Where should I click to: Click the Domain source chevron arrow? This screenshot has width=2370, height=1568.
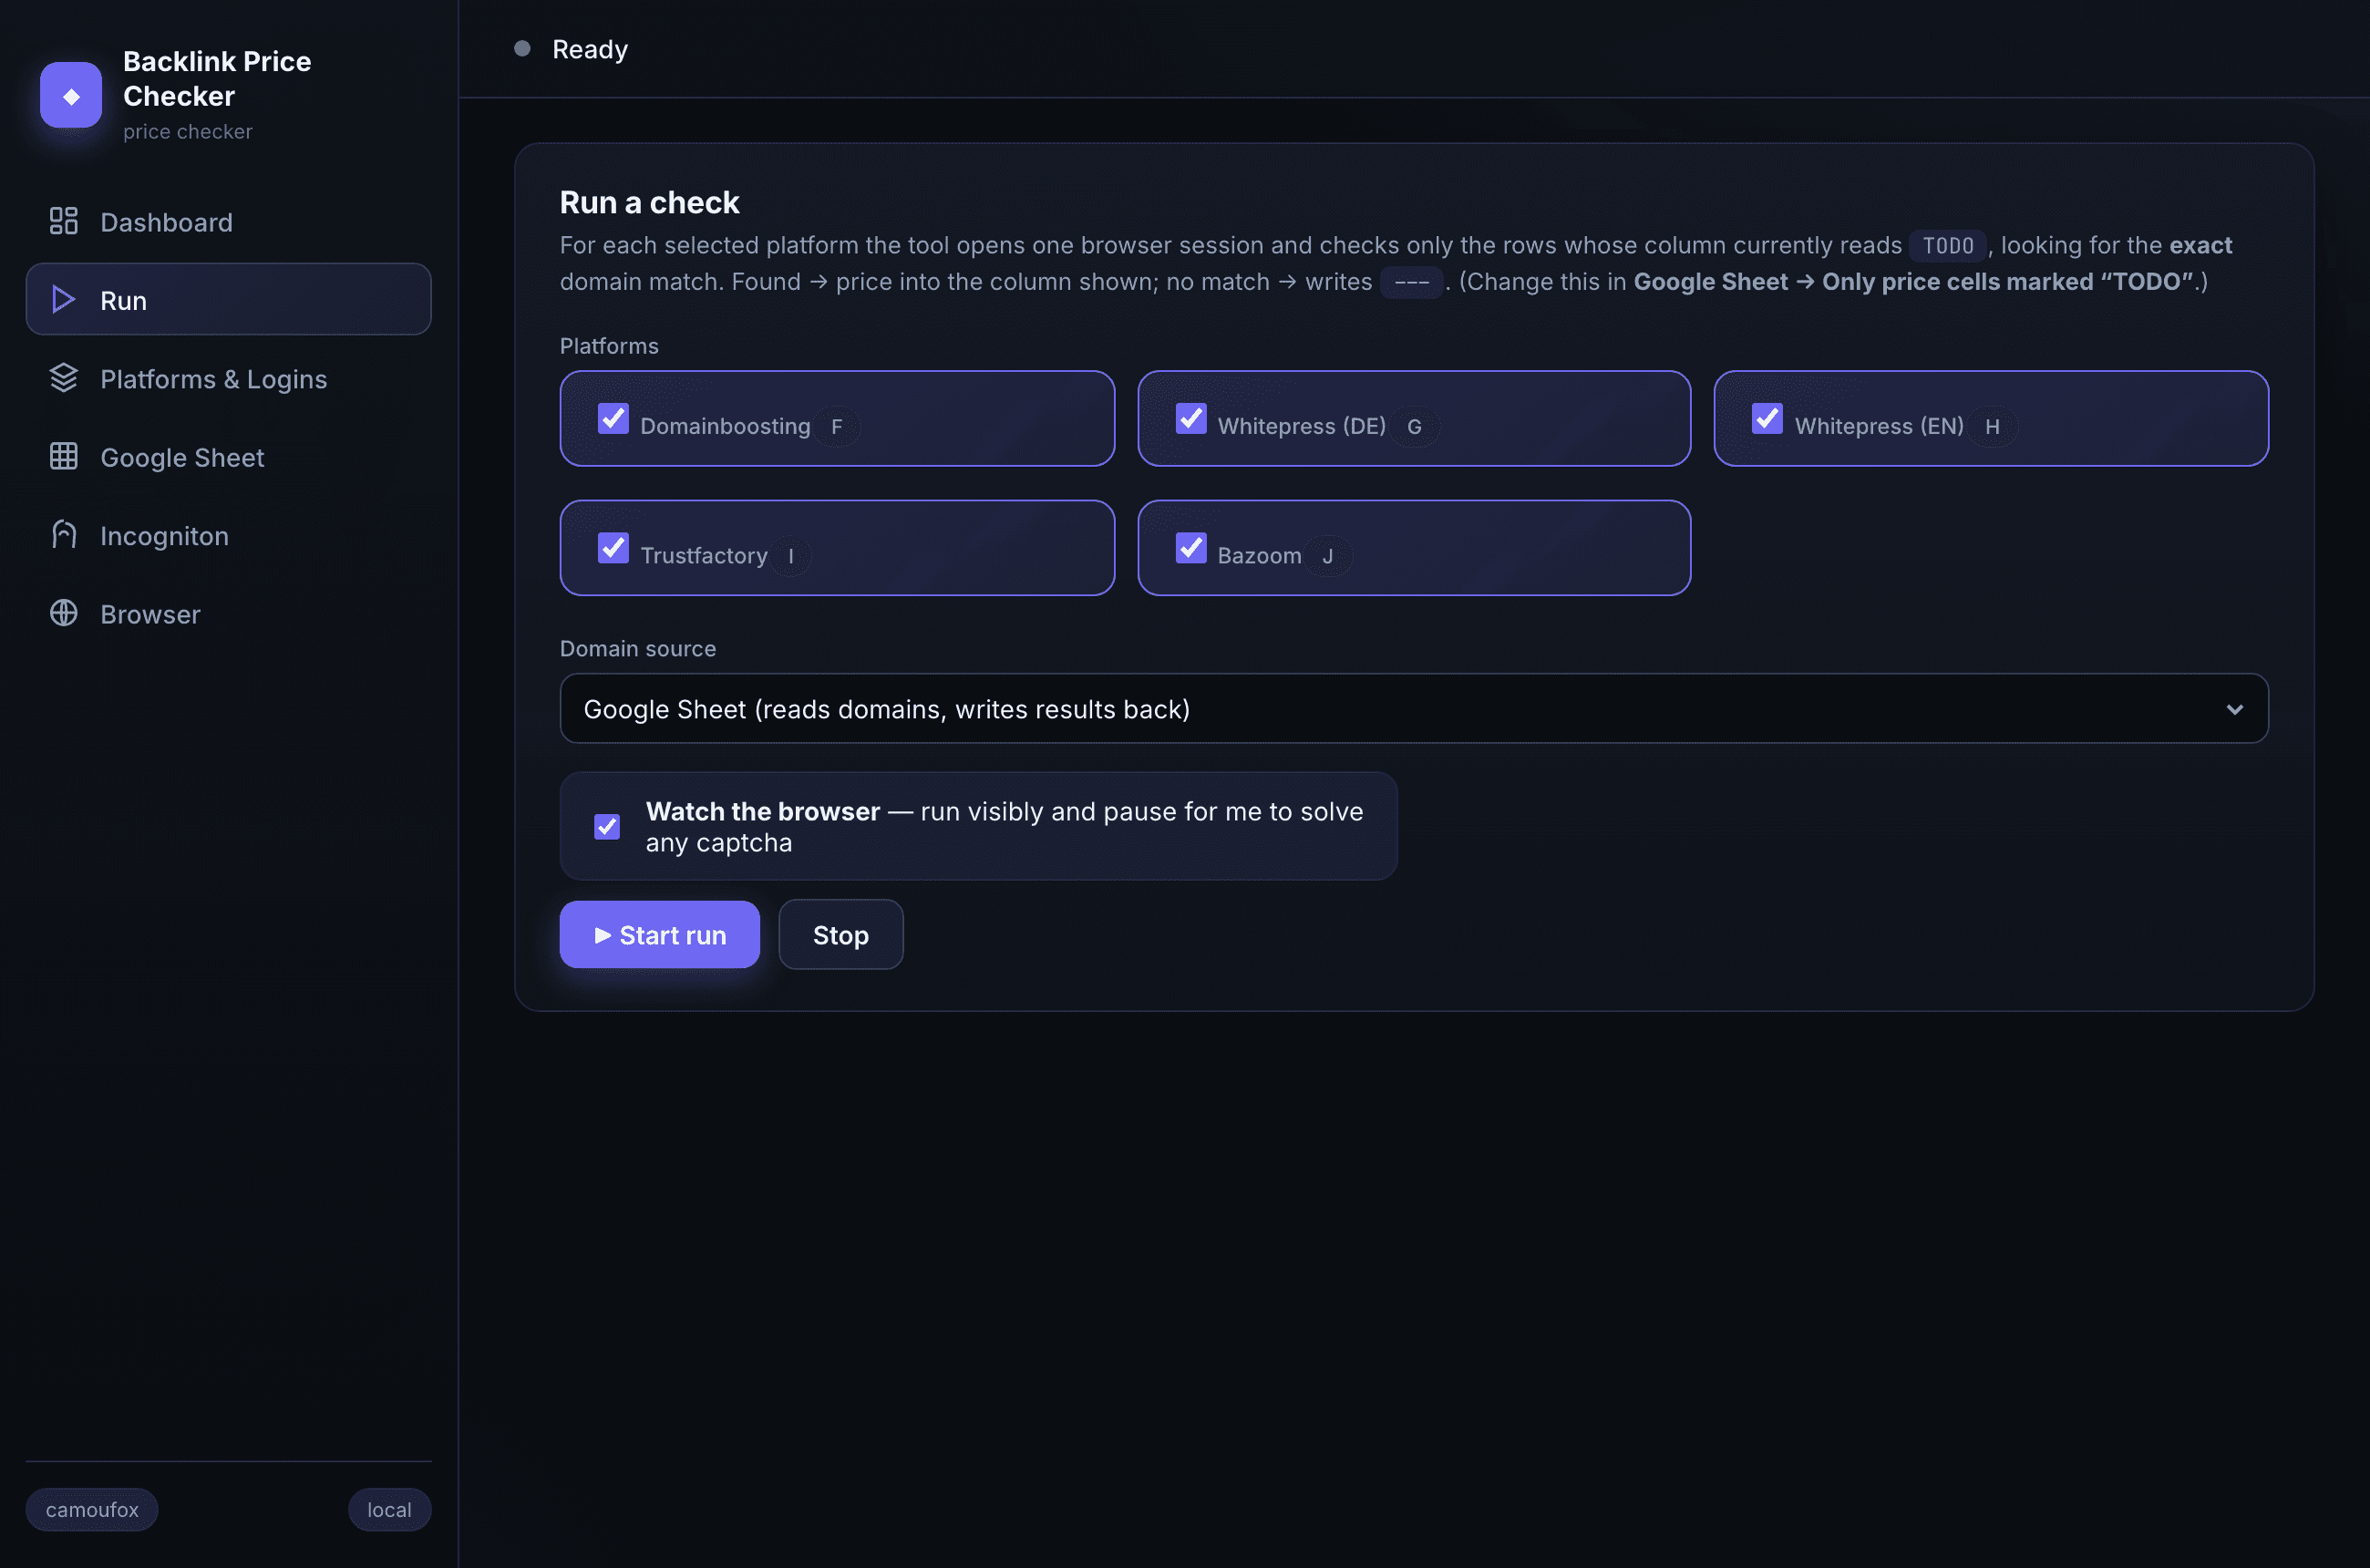coord(2234,709)
